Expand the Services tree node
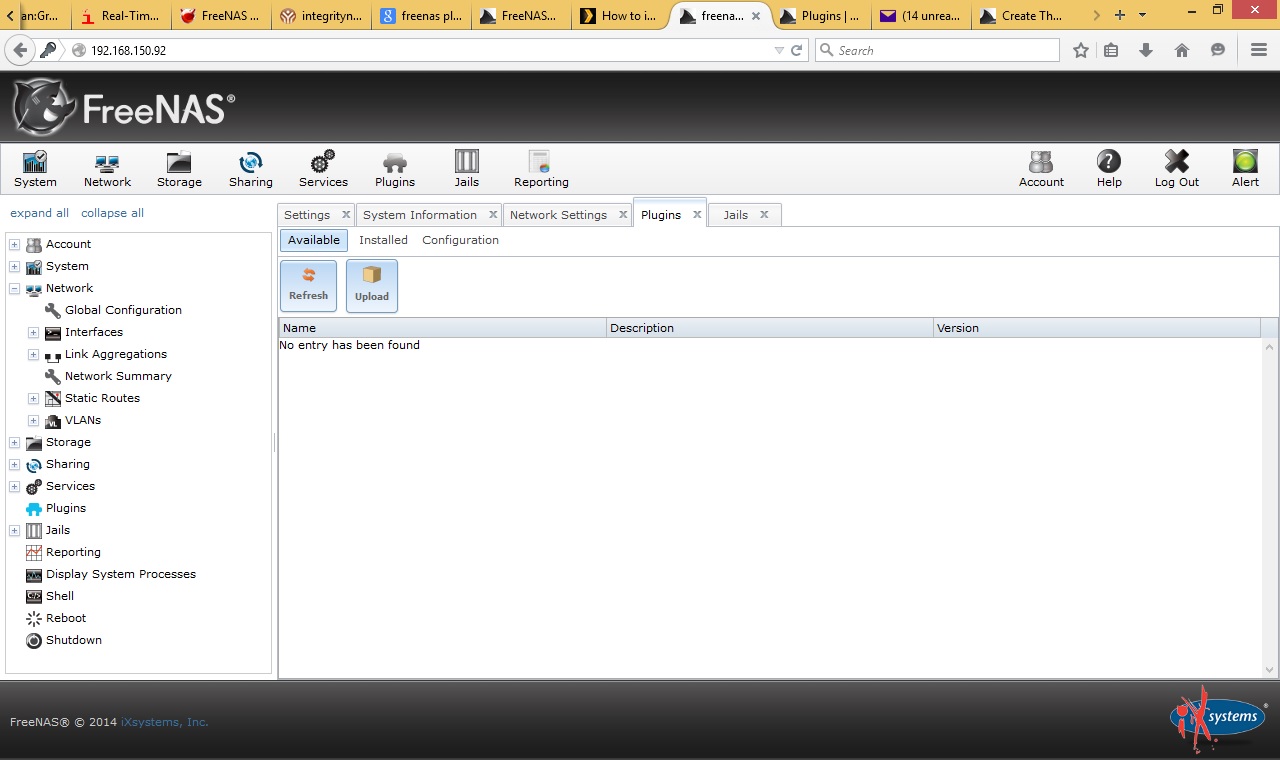 pos(14,486)
